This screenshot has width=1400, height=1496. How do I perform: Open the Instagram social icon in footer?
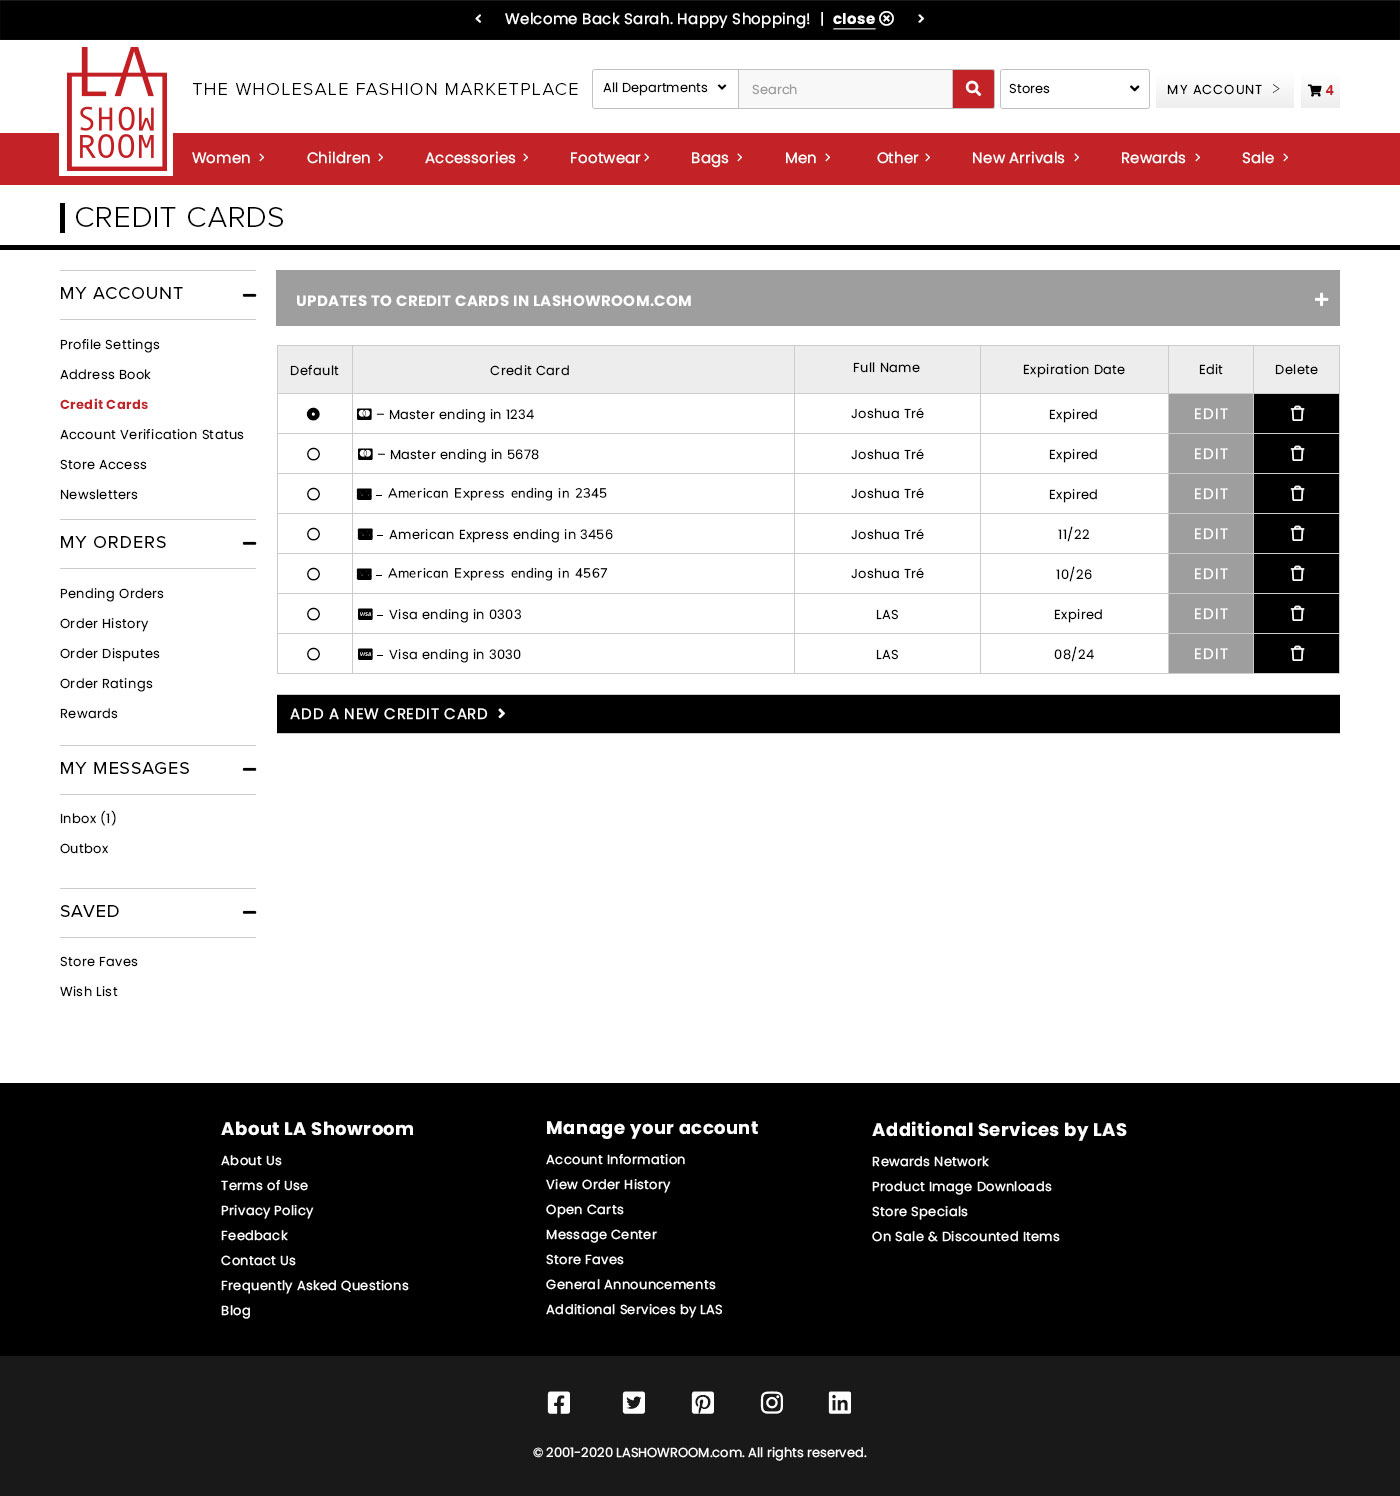772,1403
